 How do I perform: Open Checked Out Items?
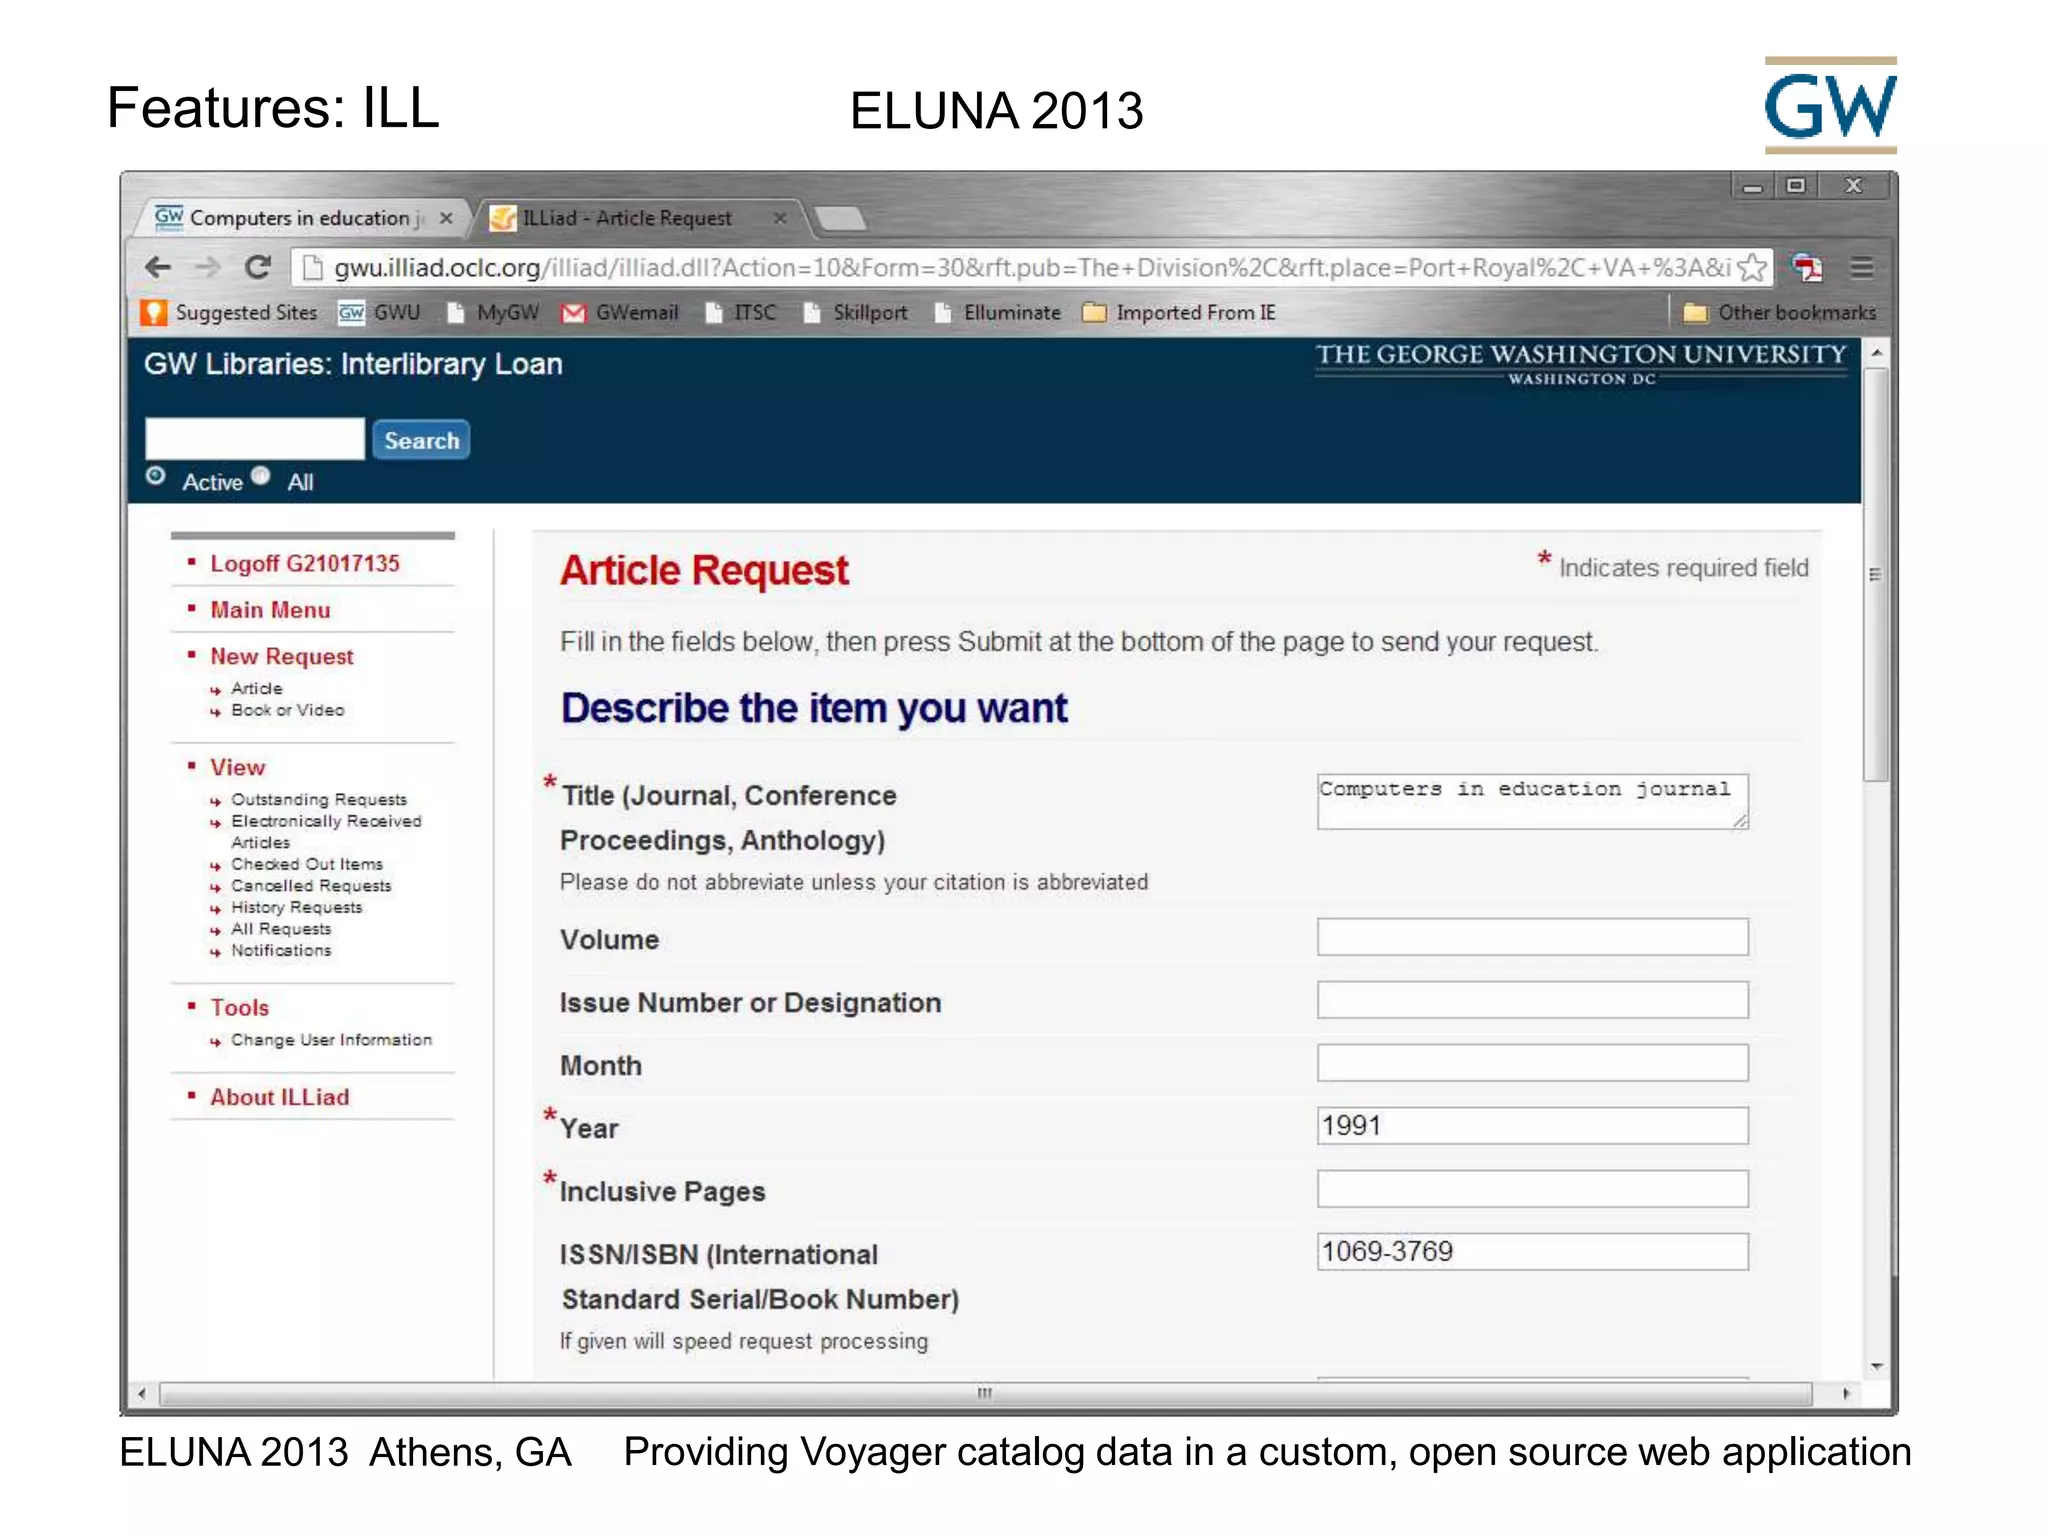(307, 864)
